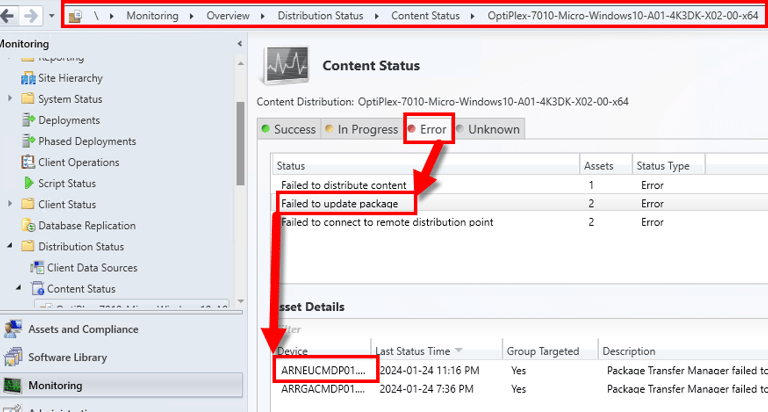Switch to the Success tab
Image resolution: width=768 pixels, height=412 pixels.
(289, 129)
